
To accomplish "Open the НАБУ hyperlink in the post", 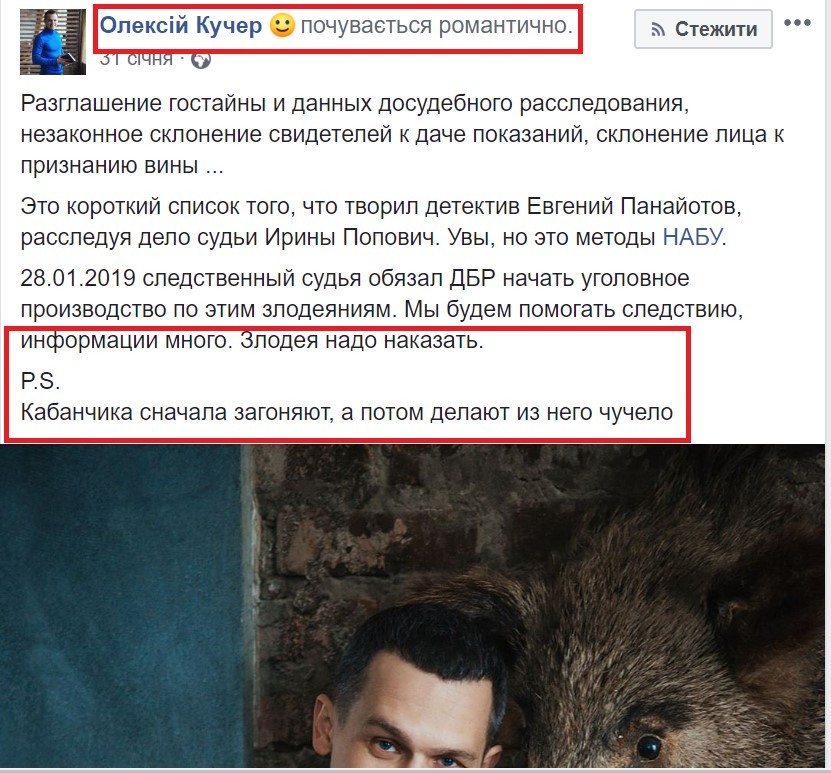I will [692, 237].
